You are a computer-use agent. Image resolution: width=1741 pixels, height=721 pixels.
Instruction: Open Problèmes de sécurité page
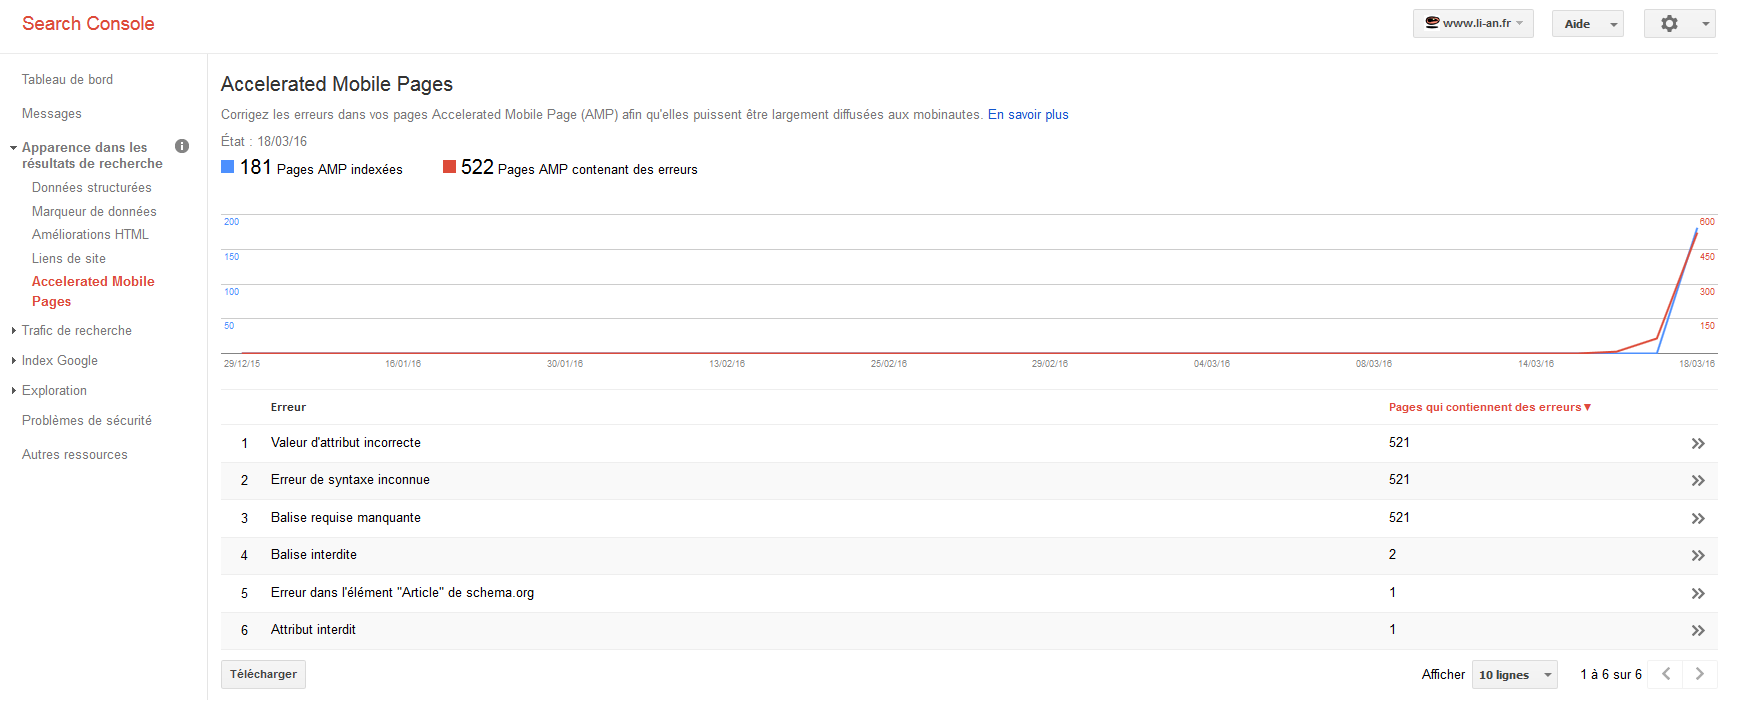[x=87, y=420]
